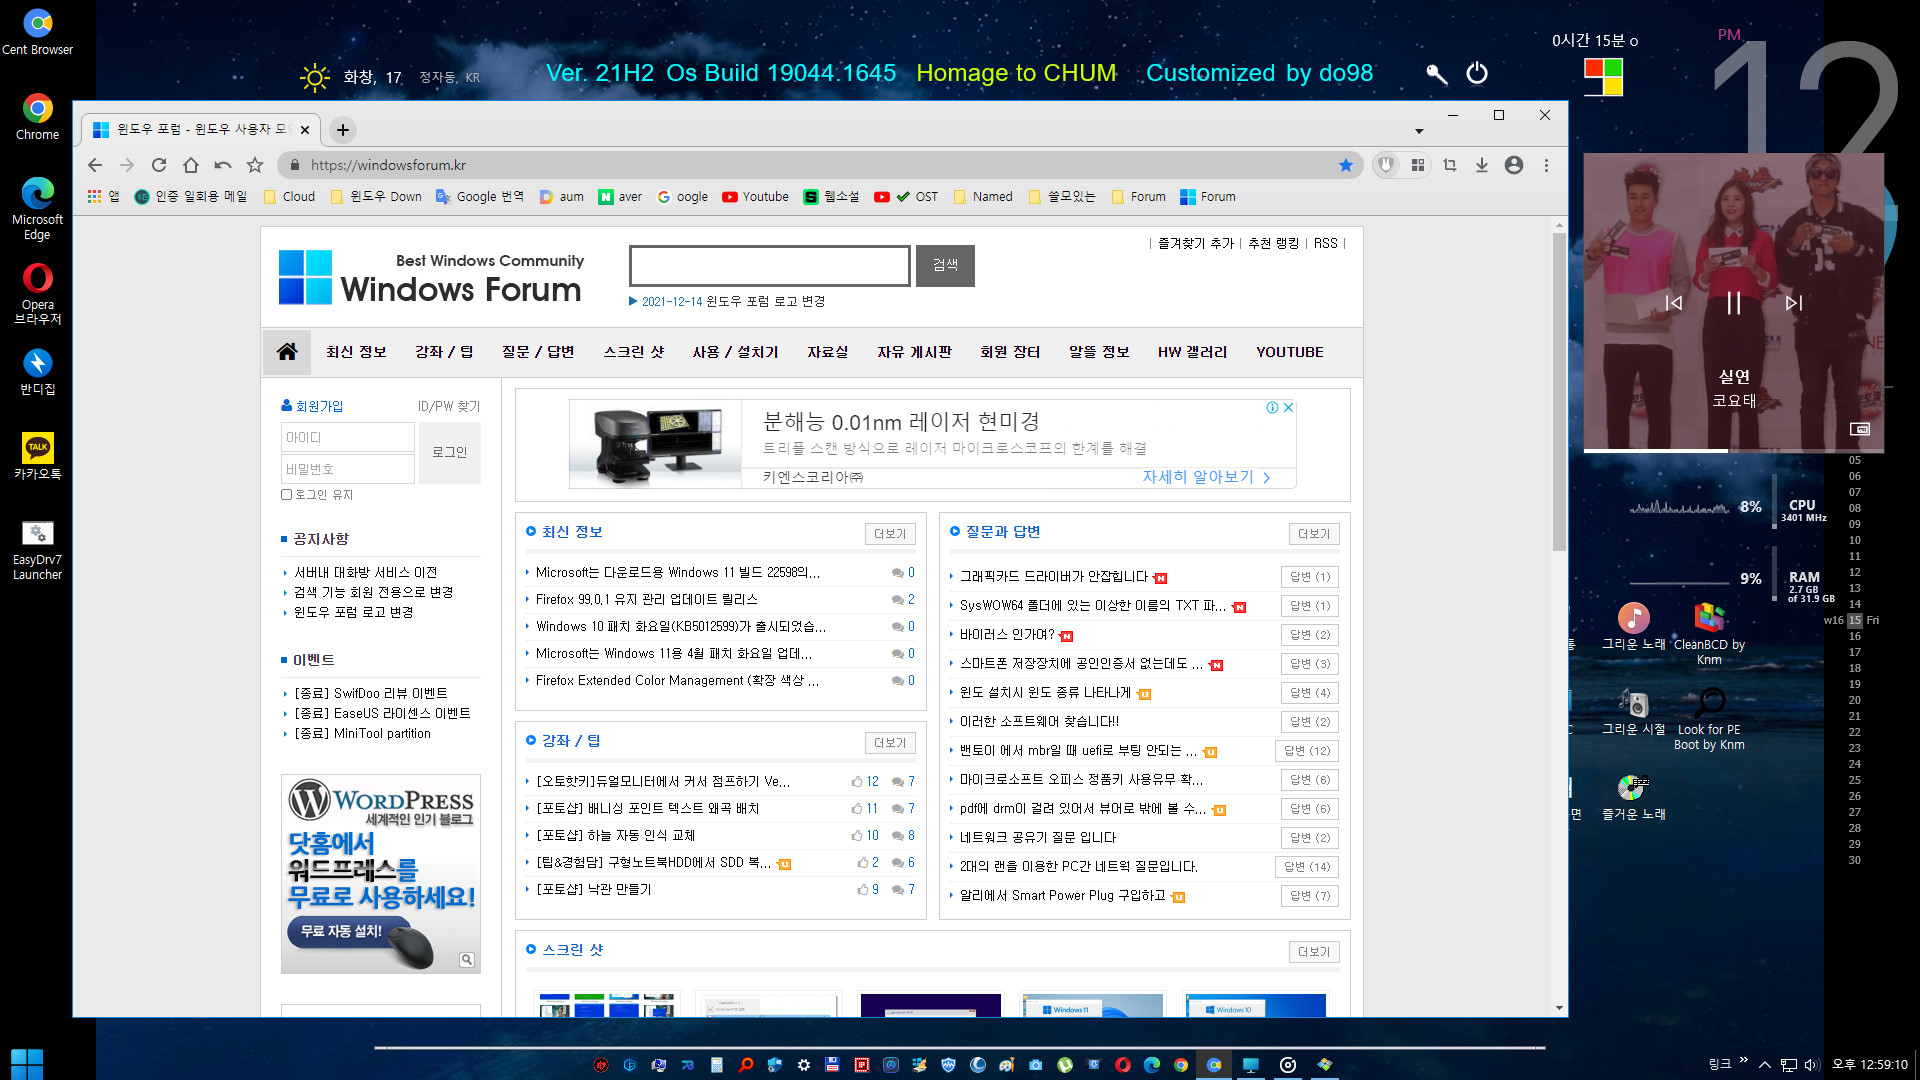1920x1080 pixels.
Task: Open browser profile avatar icon
Action: [1514, 165]
